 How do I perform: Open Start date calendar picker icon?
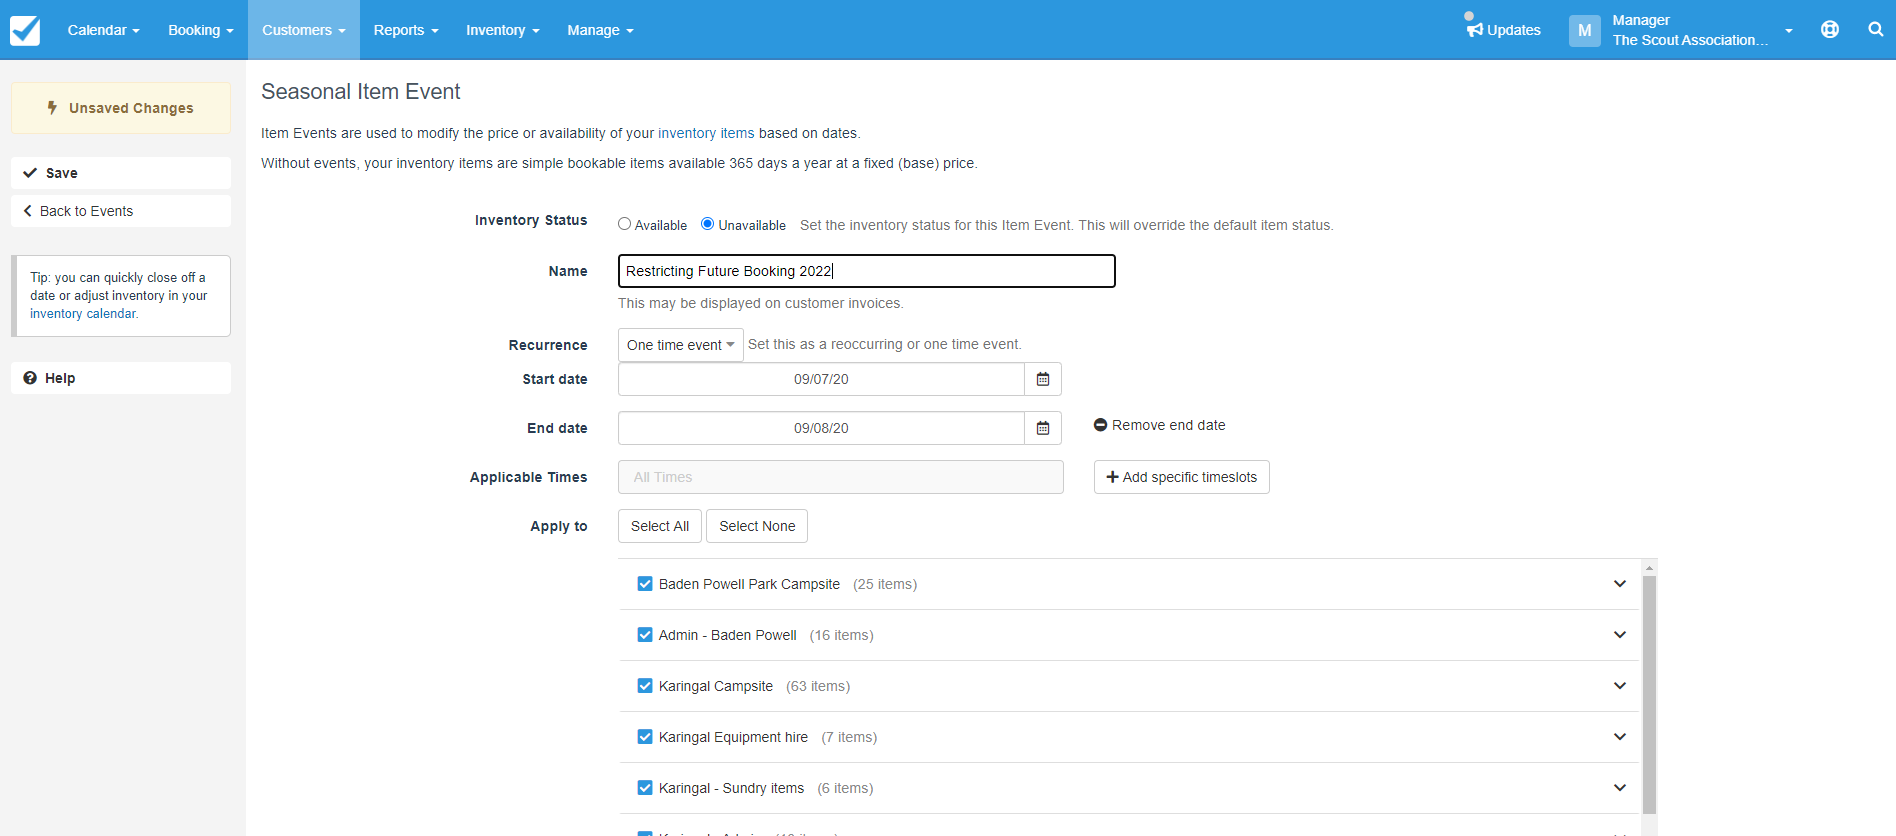[x=1043, y=379]
